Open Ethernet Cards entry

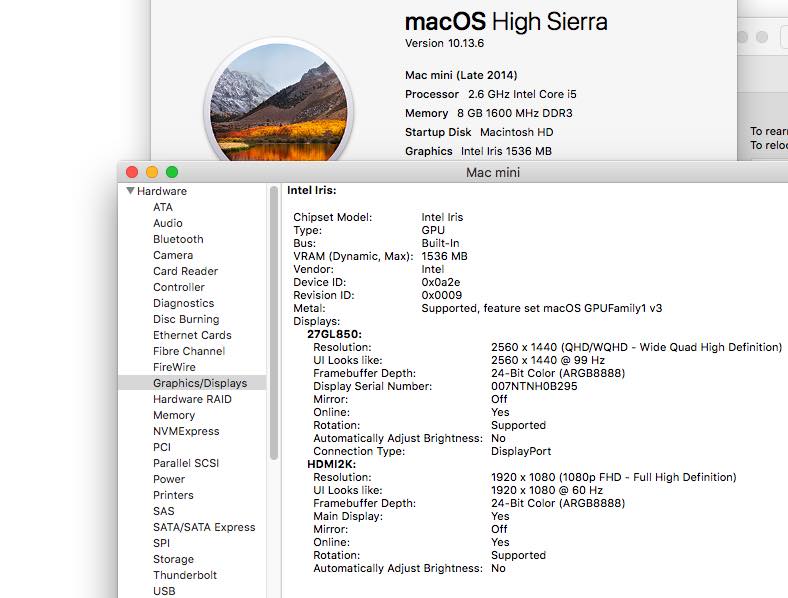click(192, 335)
